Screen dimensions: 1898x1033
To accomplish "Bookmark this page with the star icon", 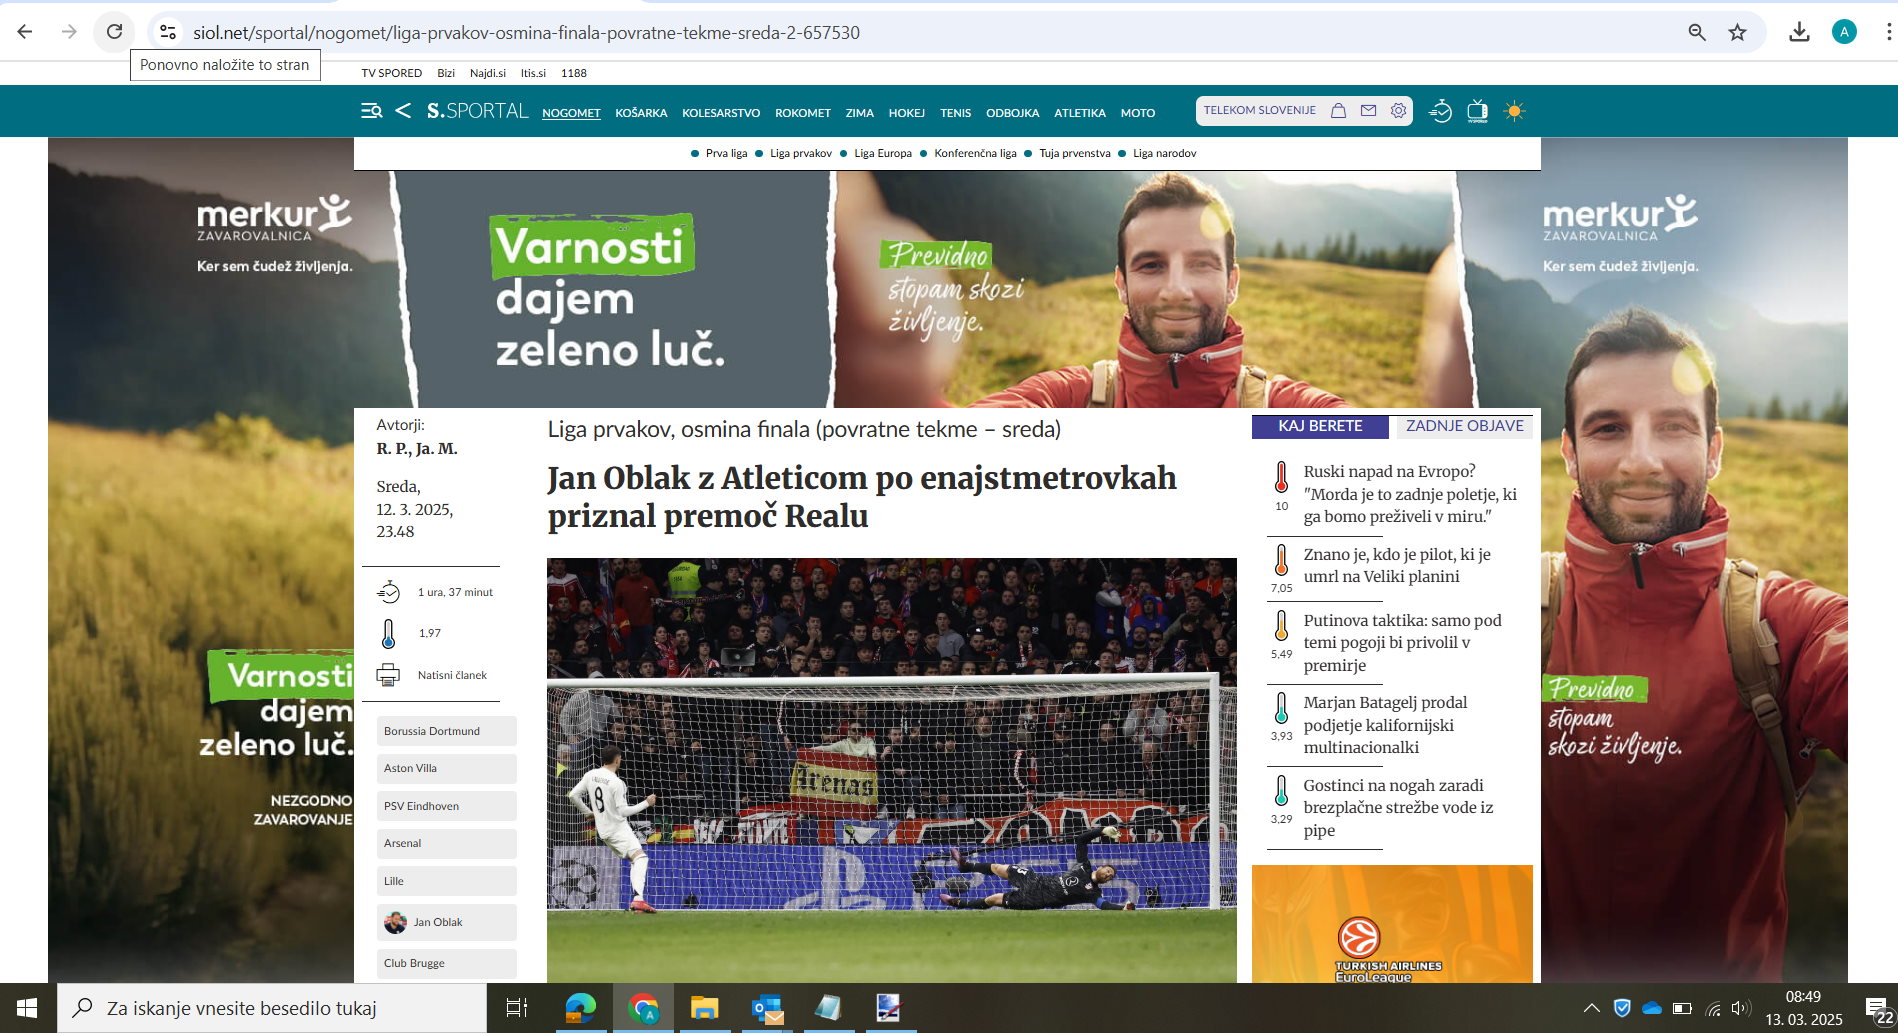I will 1738,32.
